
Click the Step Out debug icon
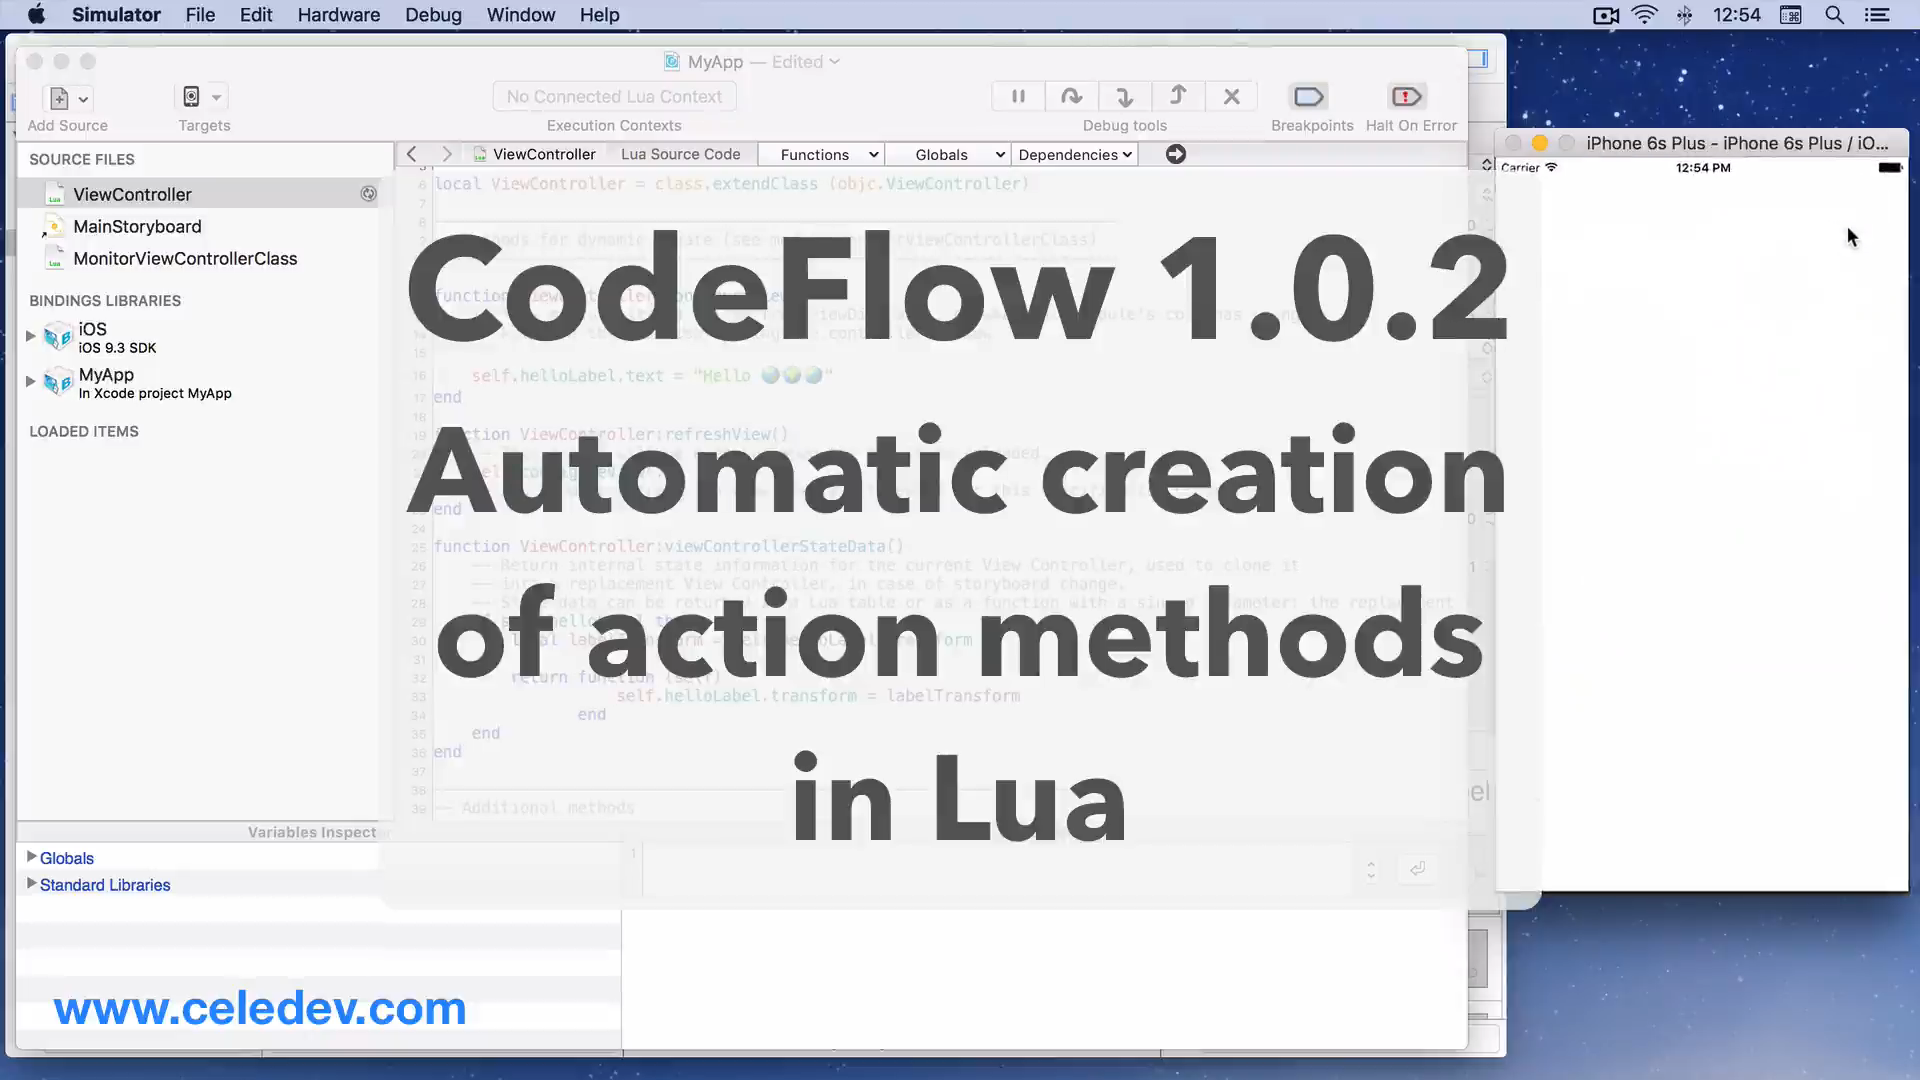click(x=1178, y=97)
